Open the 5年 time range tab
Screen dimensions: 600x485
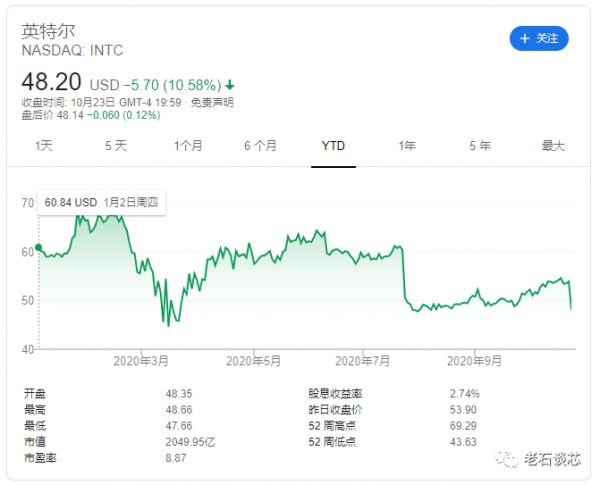point(480,146)
